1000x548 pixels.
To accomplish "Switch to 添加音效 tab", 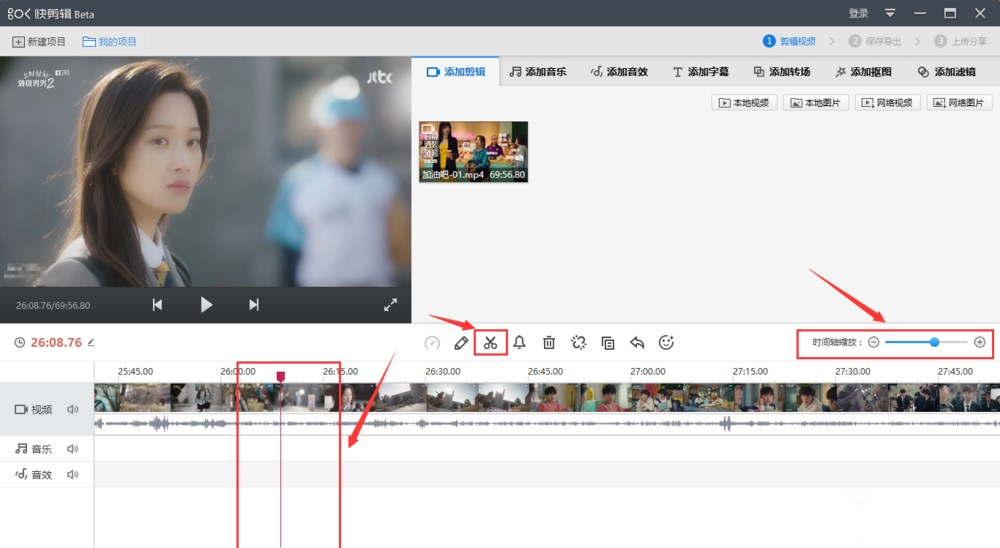I will click(x=619, y=72).
